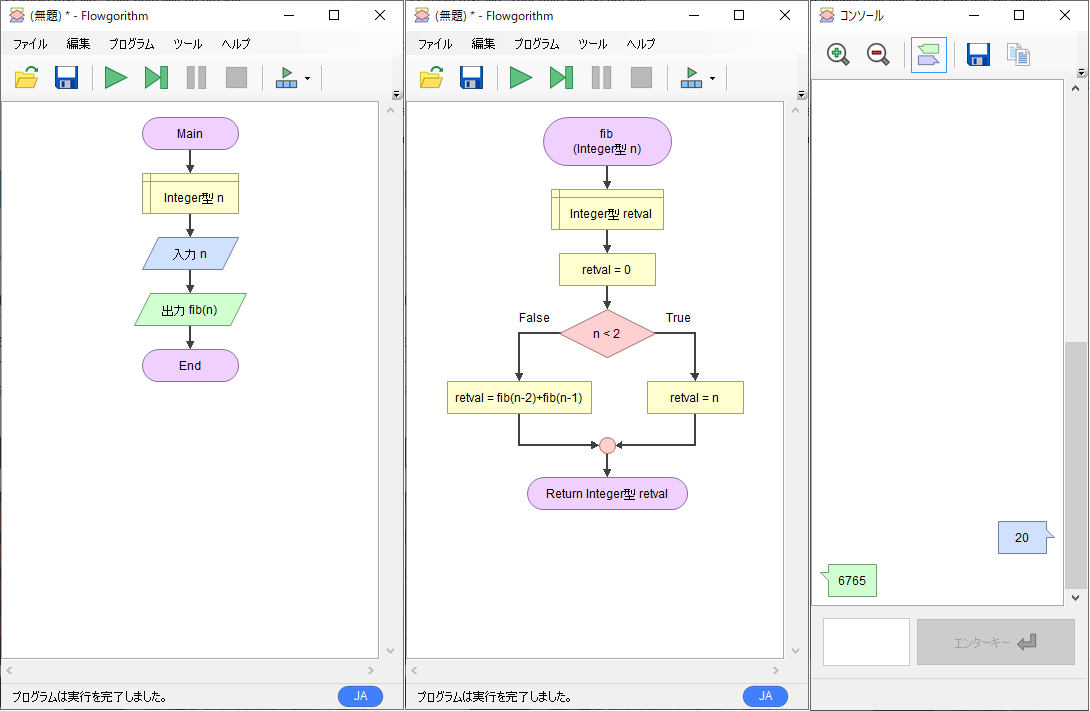Select the 入力 n input shape
This screenshot has width=1090, height=711.
pos(190,254)
